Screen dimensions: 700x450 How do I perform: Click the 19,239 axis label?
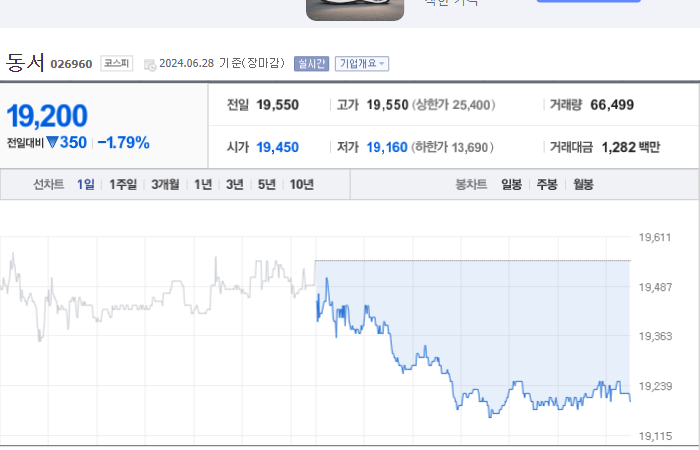tap(655, 386)
